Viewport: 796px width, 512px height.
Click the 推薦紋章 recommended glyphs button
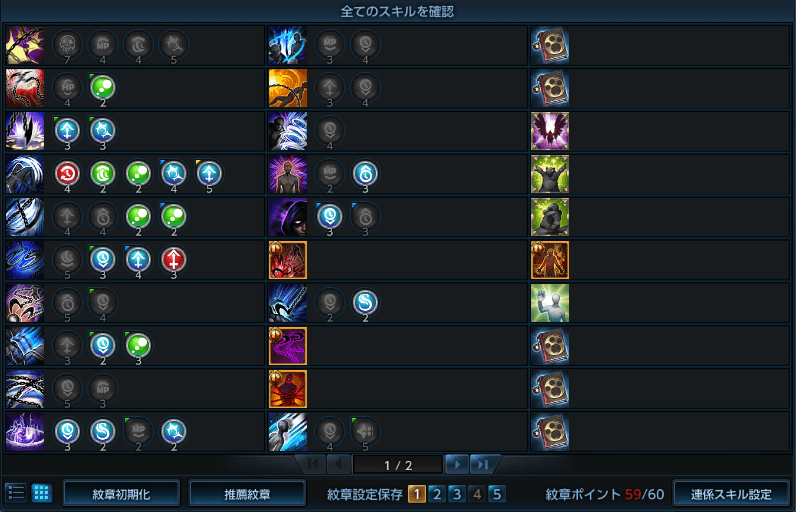pyautogui.click(x=247, y=494)
